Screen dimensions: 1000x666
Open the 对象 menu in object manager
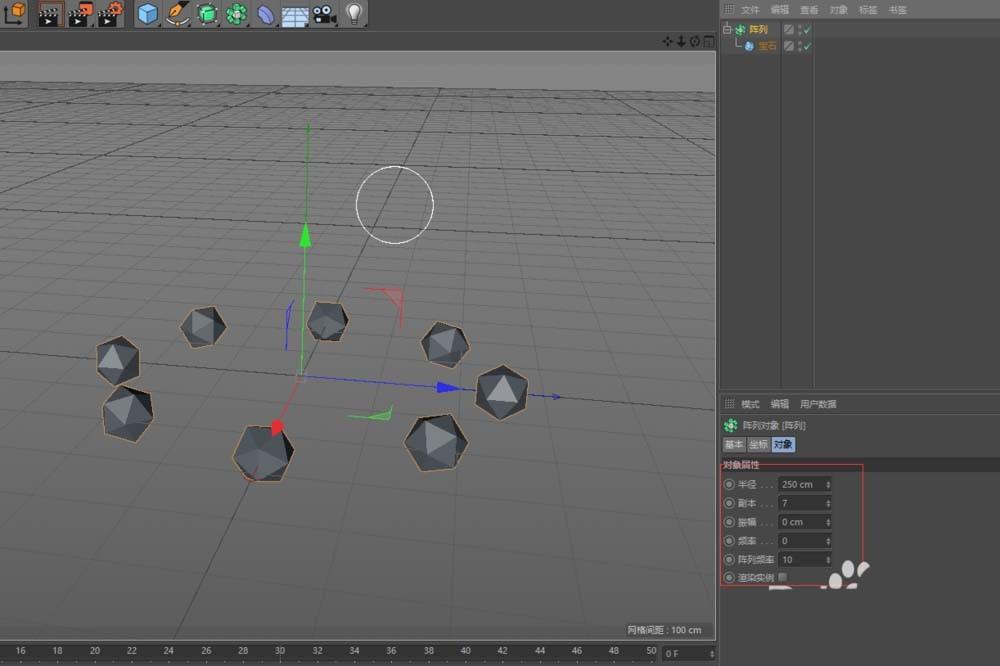[837, 9]
